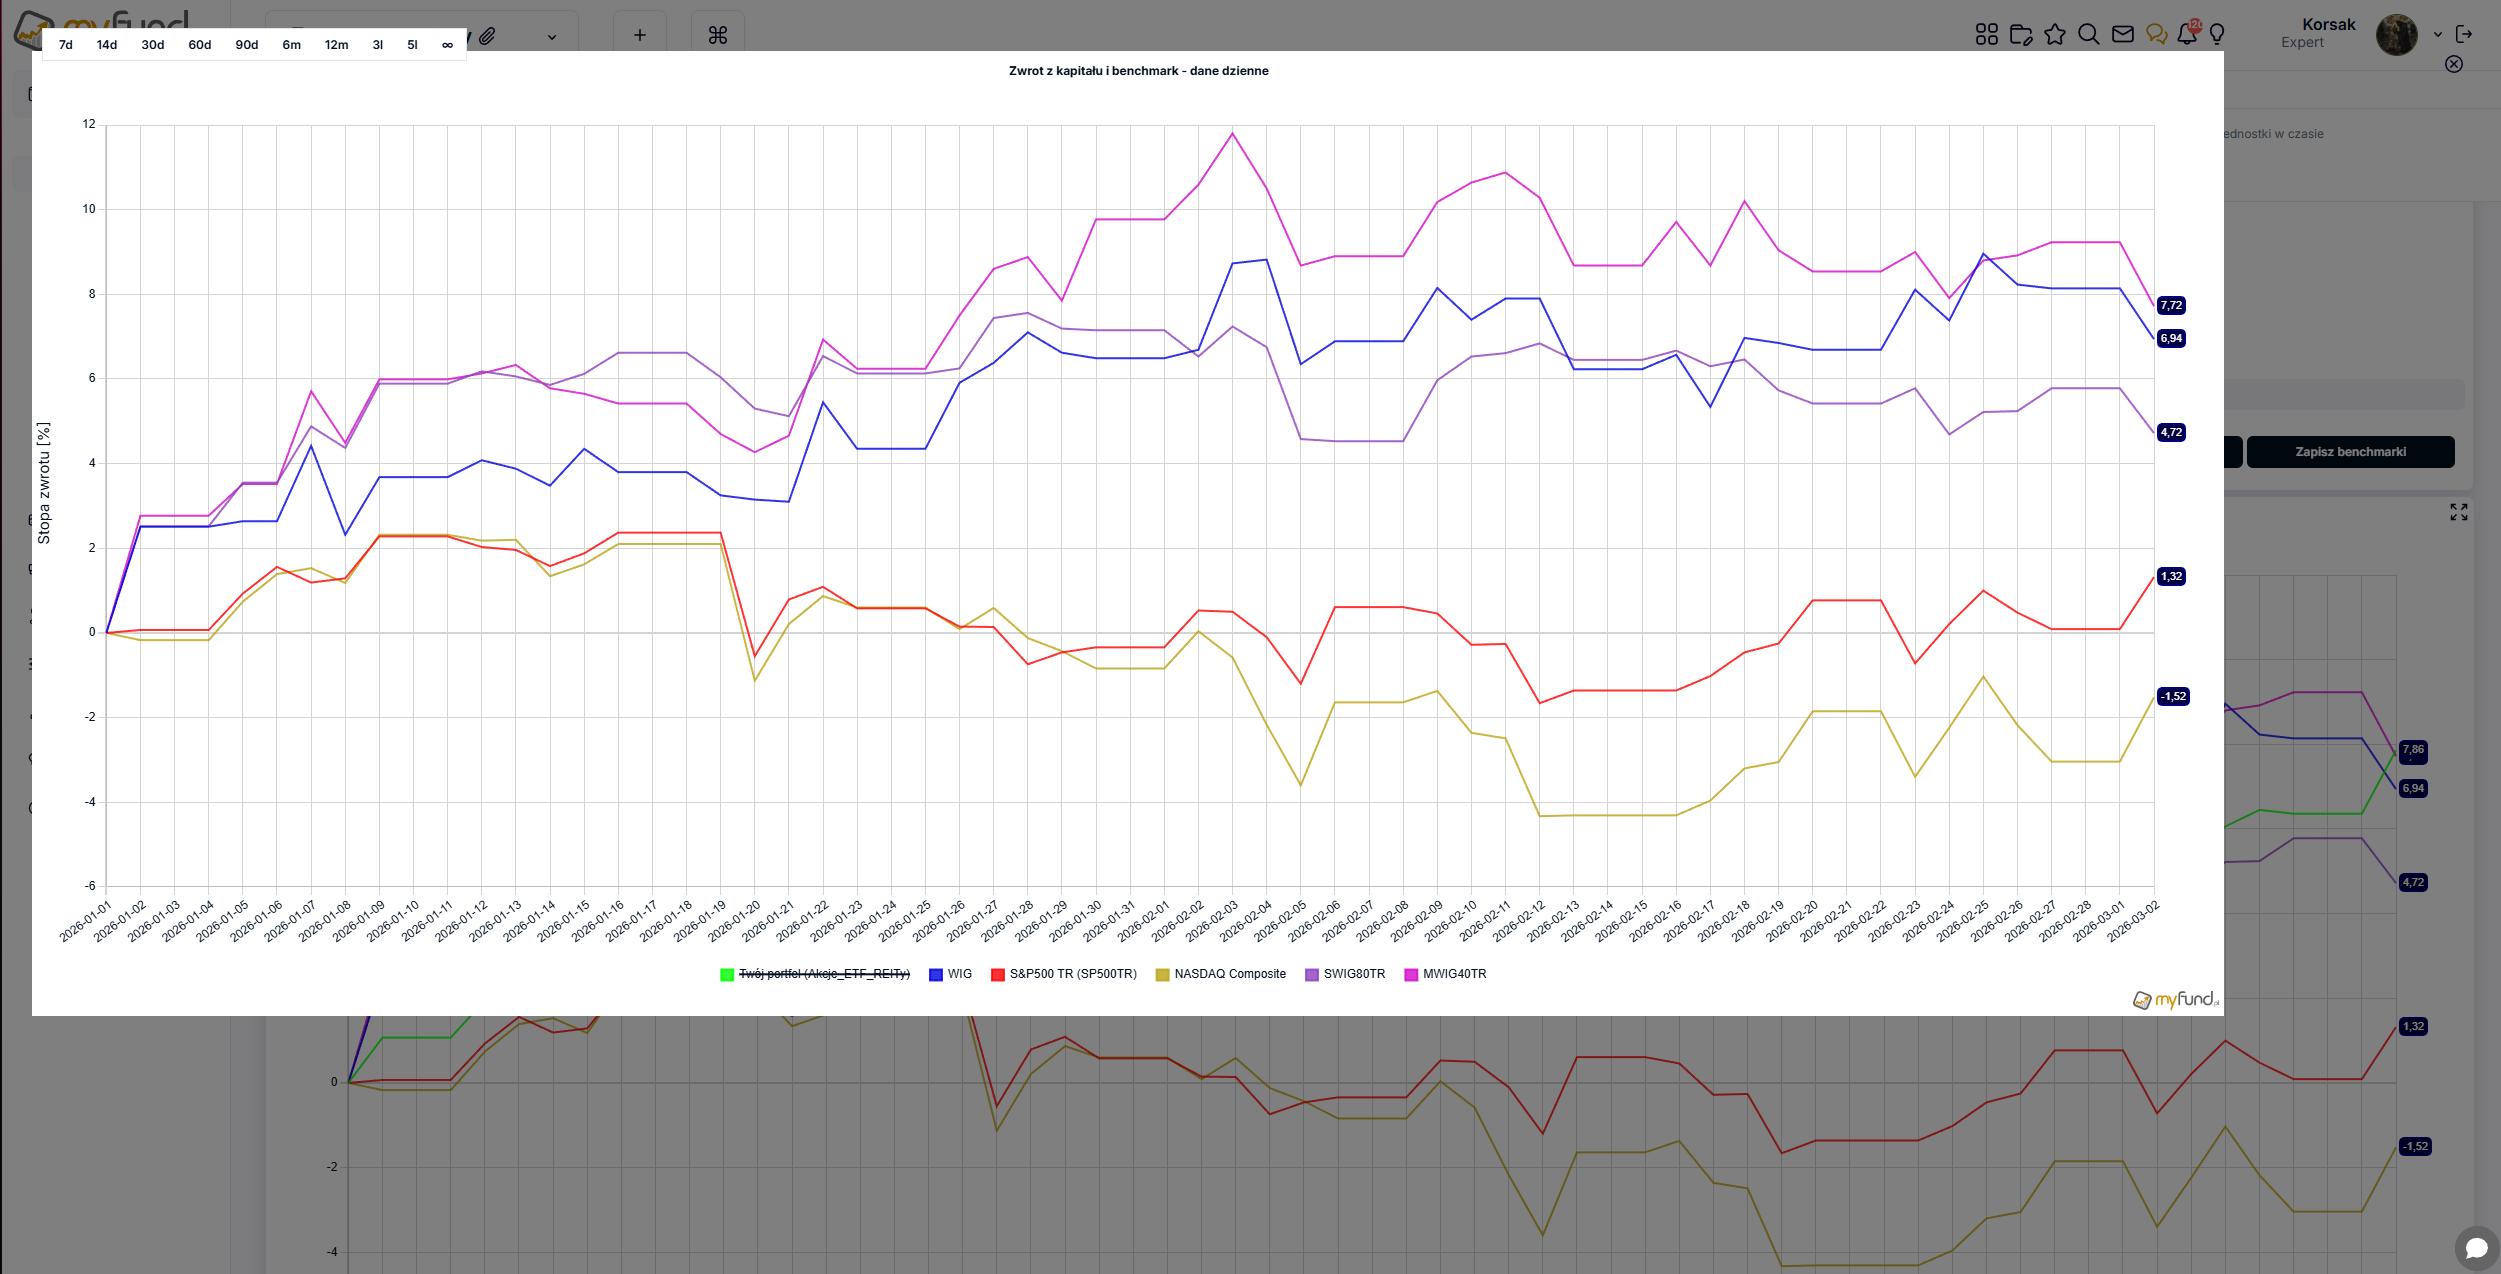
Task: Open the mail envelope icon
Action: (2122, 35)
